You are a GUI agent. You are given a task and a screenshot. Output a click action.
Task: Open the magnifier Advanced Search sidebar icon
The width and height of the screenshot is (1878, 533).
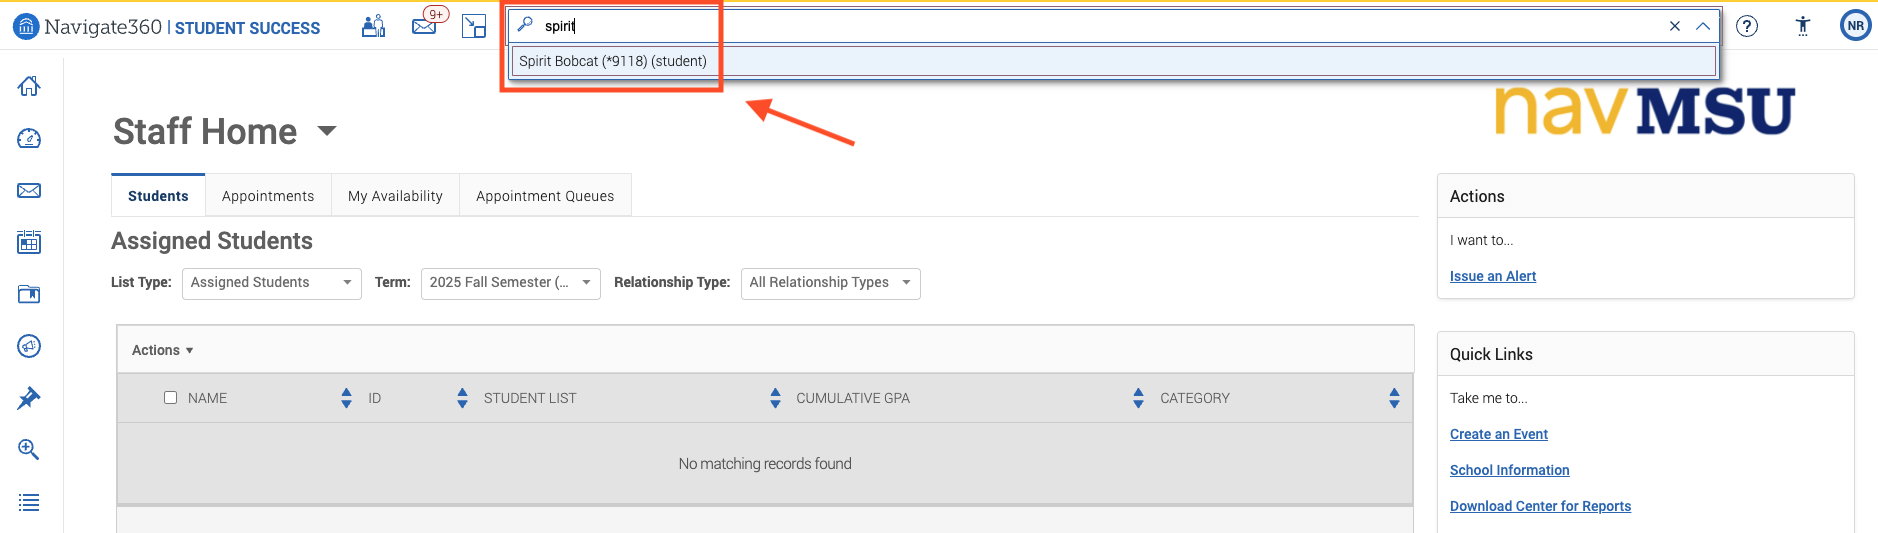pos(29,450)
